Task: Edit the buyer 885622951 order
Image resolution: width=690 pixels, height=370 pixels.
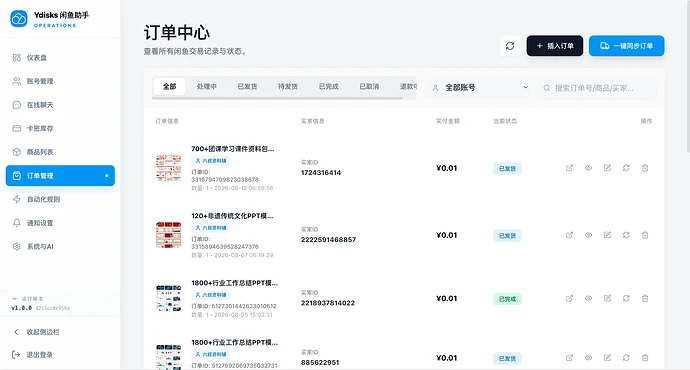Action: click(607, 358)
